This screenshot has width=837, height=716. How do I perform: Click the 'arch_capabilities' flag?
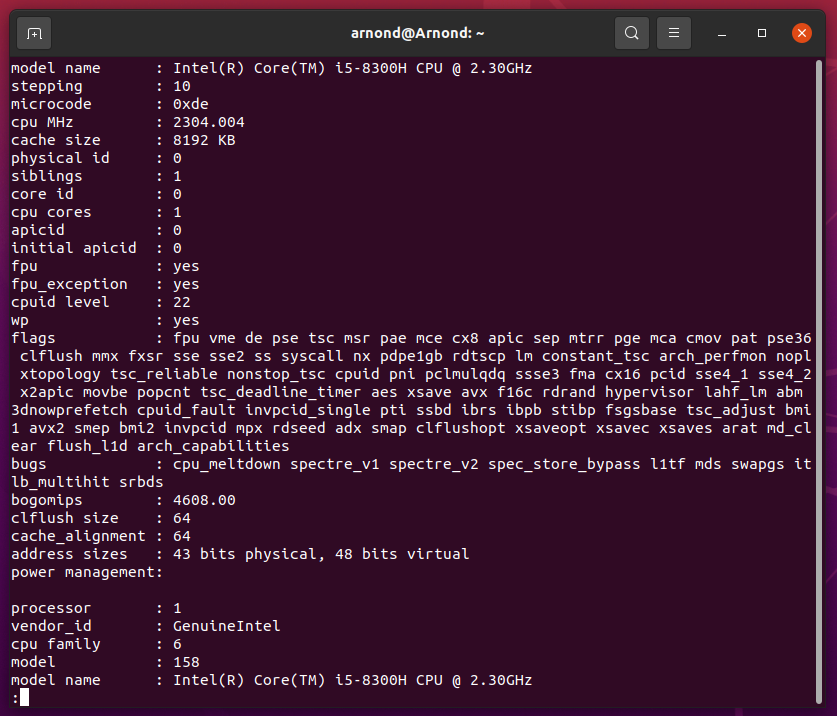(213, 446)
